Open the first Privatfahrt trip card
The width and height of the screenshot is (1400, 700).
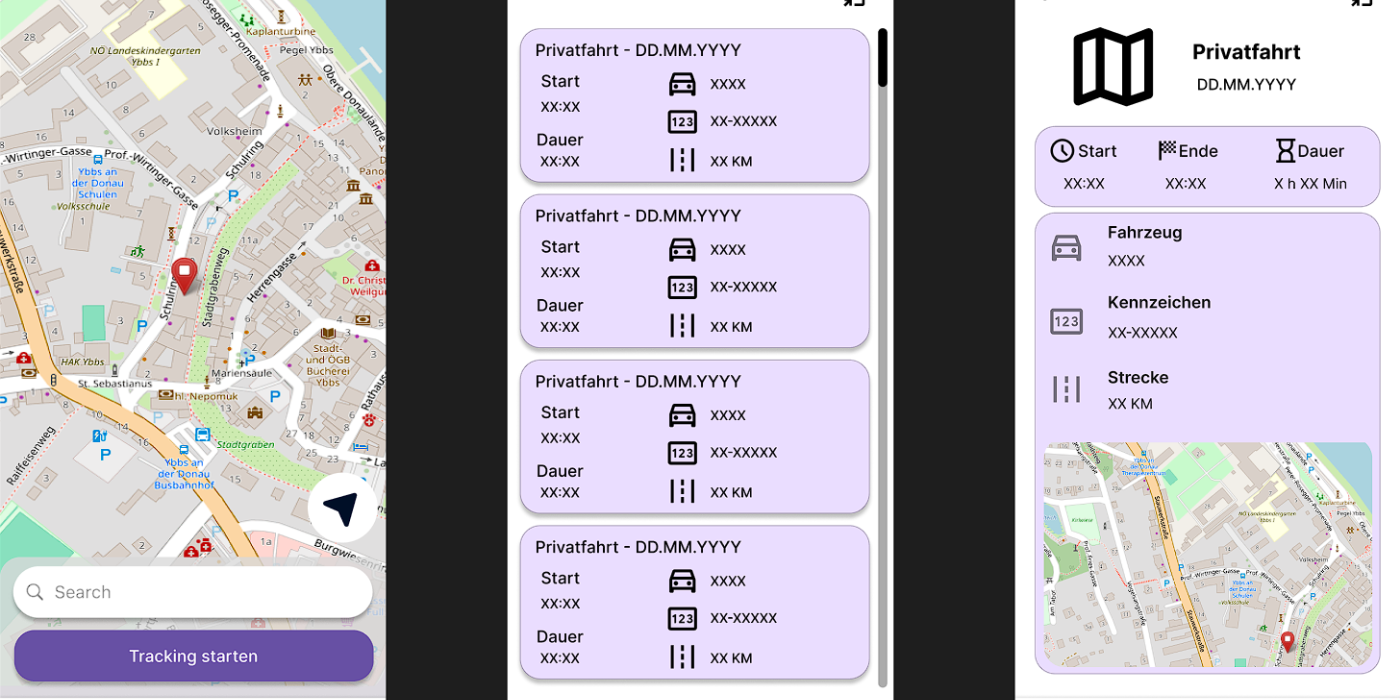click(x=694, y=105)
